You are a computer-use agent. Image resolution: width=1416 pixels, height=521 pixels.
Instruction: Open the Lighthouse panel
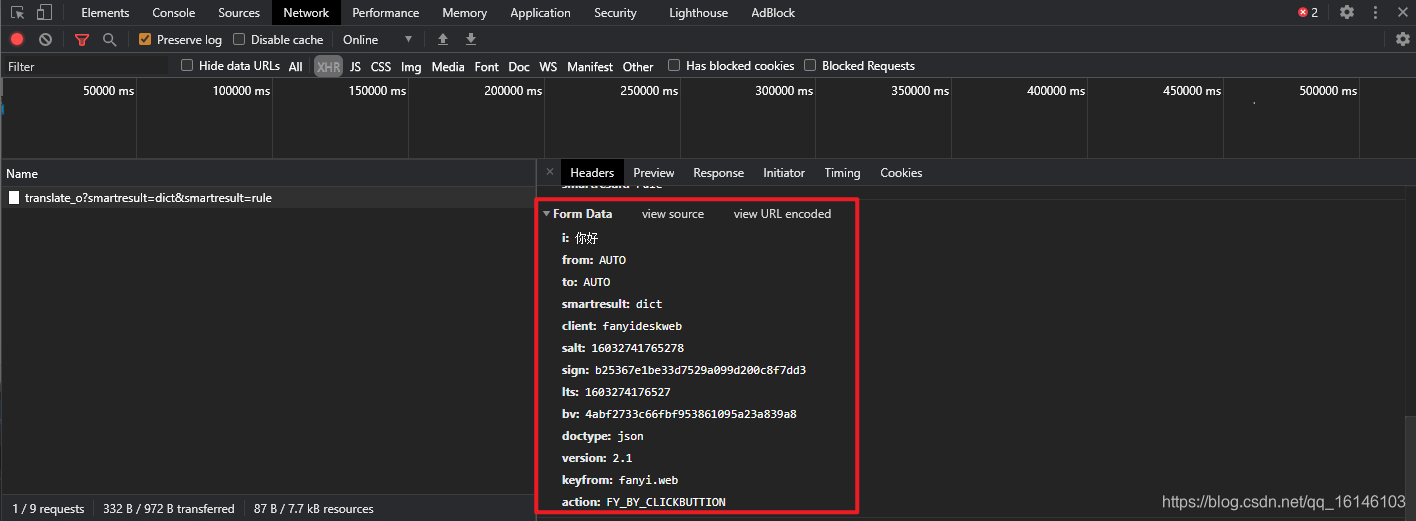(x=699, y=12)
